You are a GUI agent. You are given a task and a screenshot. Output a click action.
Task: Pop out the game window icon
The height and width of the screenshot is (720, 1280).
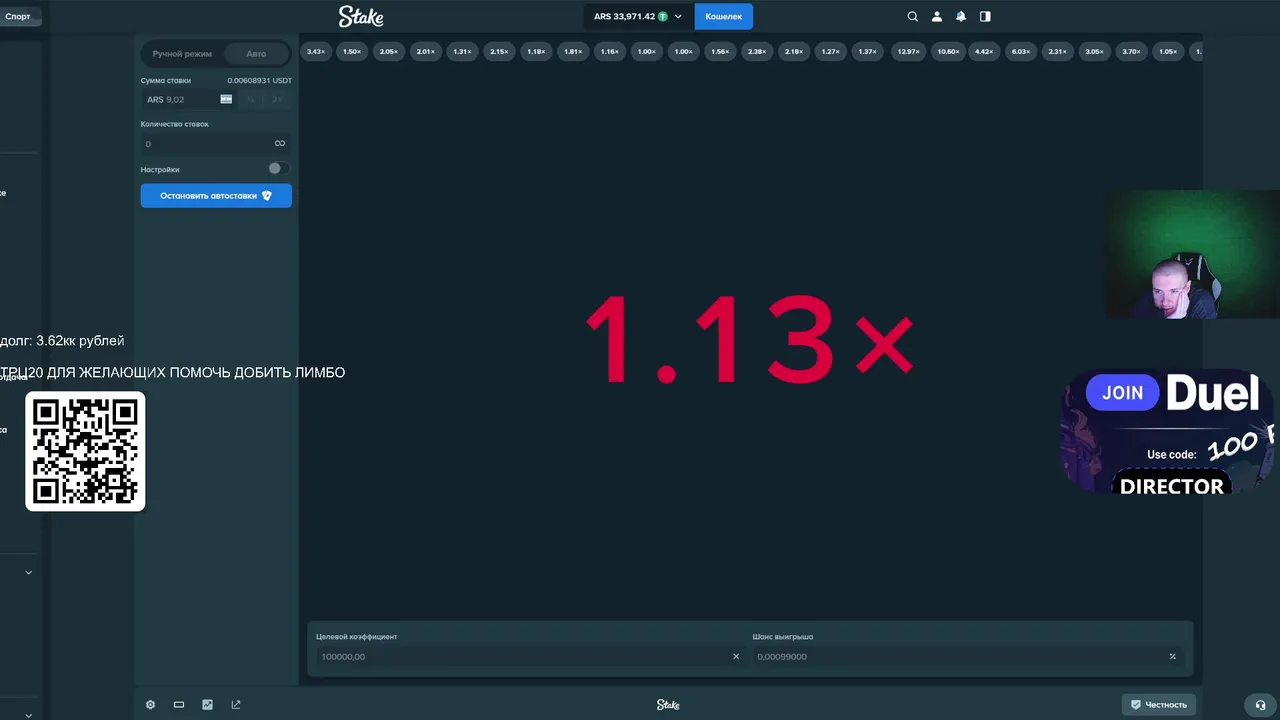pos(236,704)
